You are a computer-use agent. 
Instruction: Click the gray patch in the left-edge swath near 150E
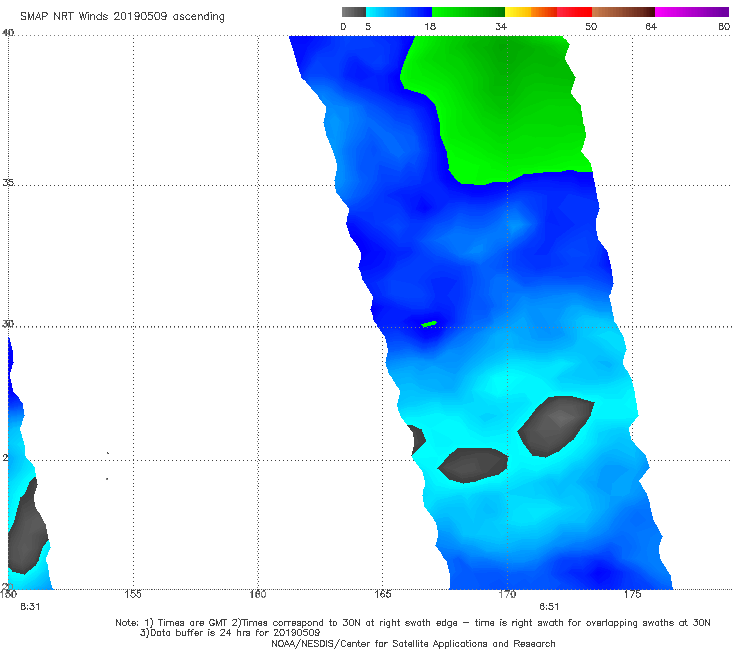coord(27,526)
